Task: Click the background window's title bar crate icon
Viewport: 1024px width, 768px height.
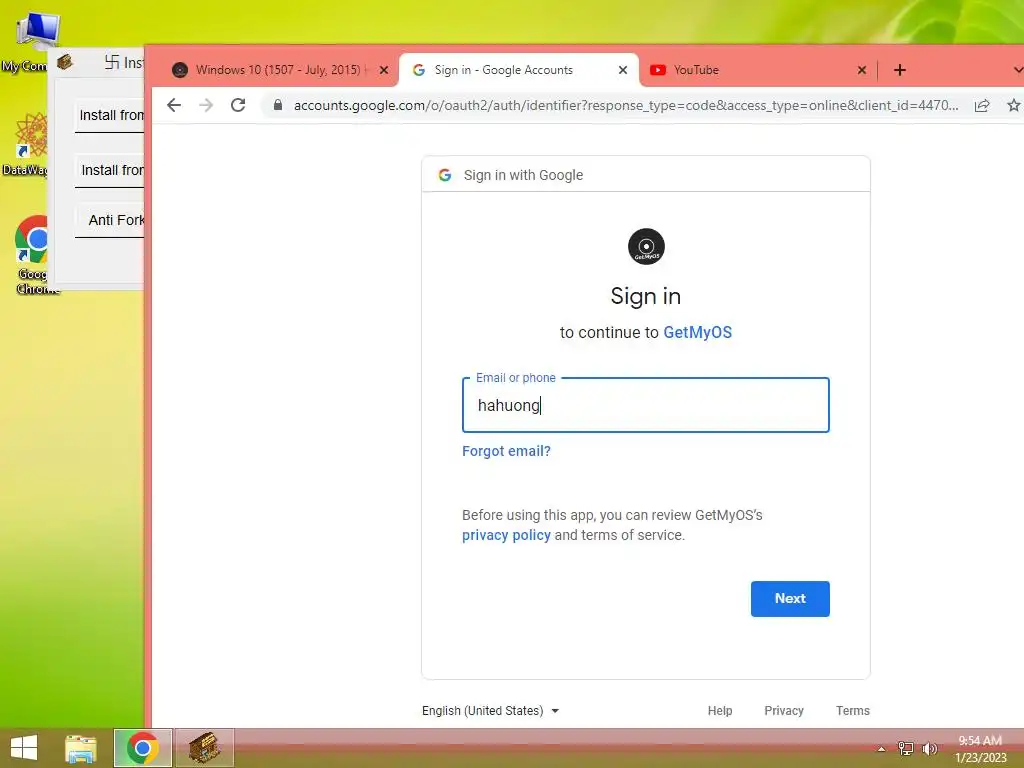Action: [x=65, y=62]
